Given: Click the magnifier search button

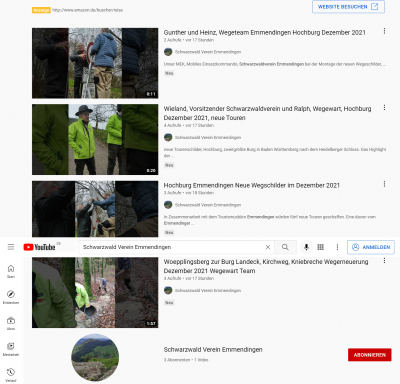Looking at the screenshot, I should pyautogui.click(x=285, y=247).
